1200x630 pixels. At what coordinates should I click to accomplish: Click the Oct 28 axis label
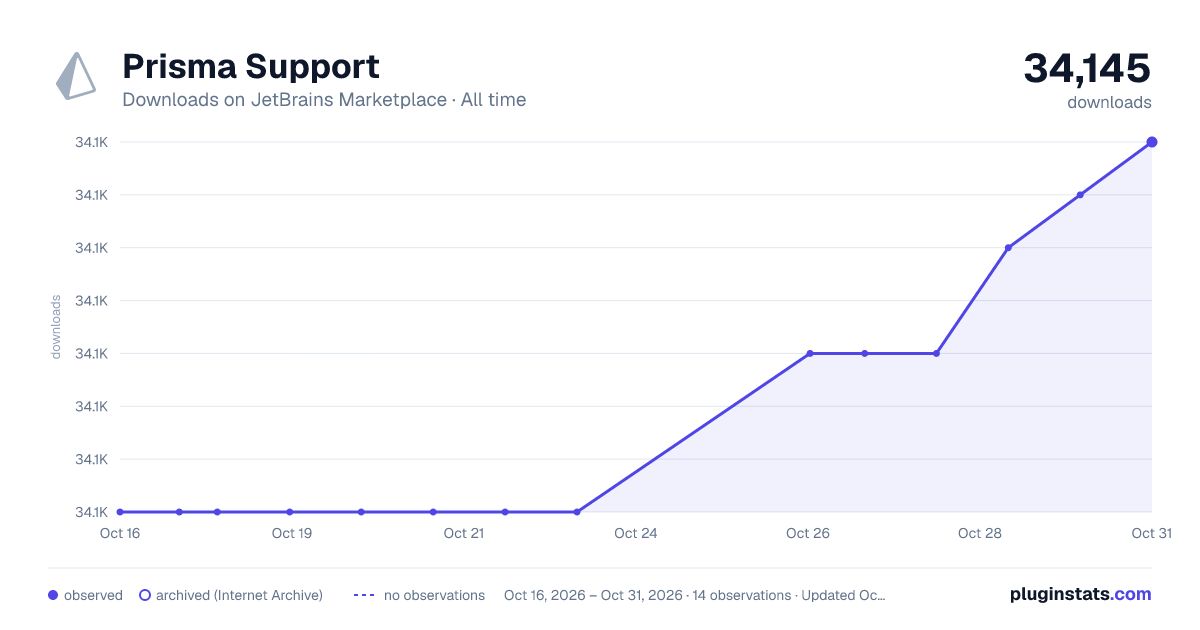pyautogui.click(x=980, y=533)
